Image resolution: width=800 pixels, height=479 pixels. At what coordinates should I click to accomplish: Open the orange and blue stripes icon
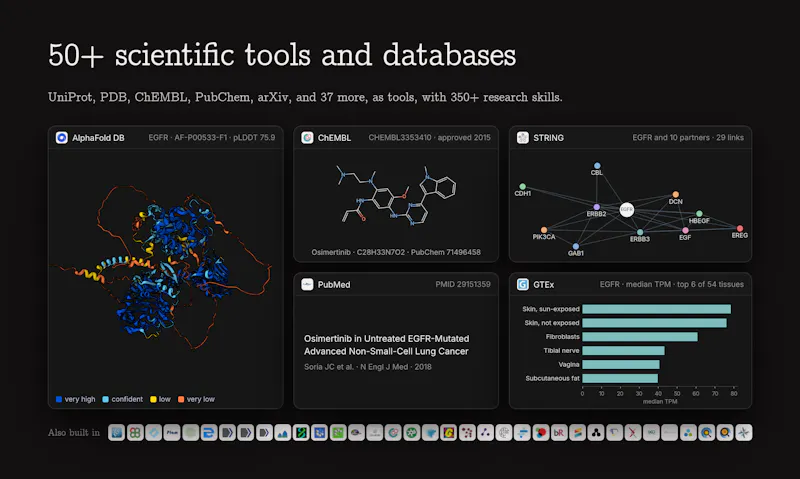[x=578, y=433]
